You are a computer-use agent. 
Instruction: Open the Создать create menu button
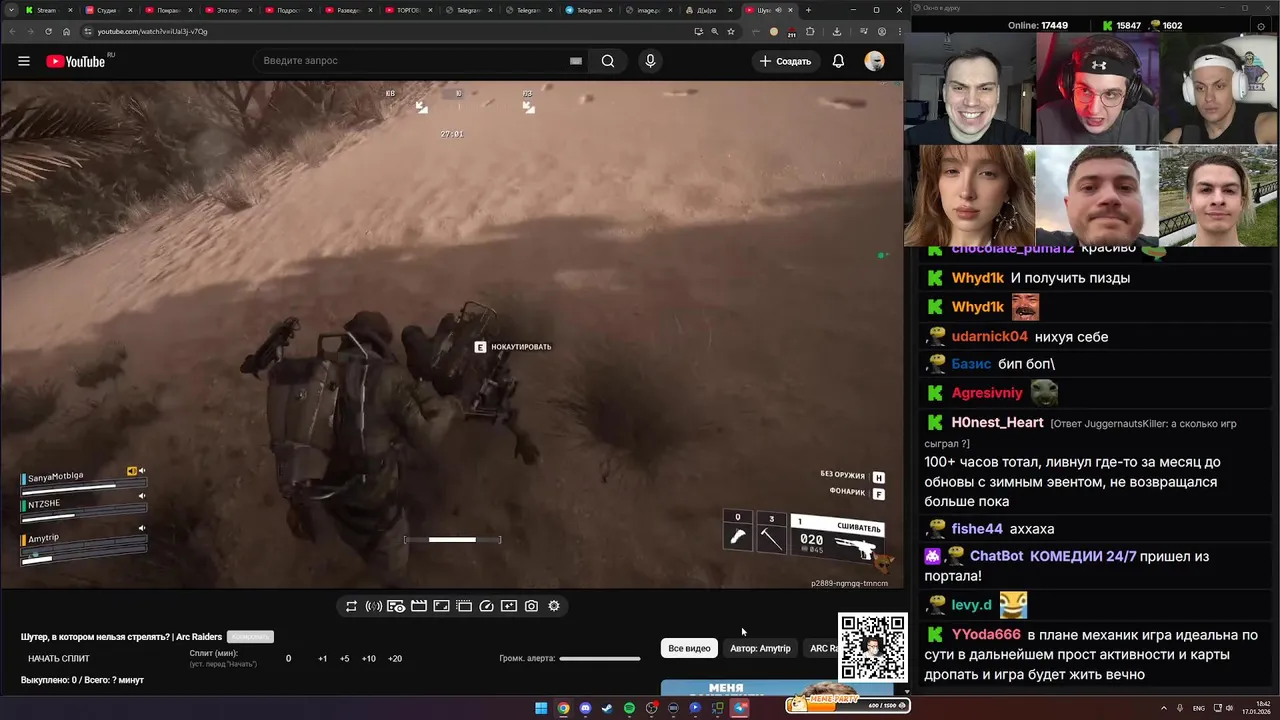pyautogui.click(x=785, y=61)
